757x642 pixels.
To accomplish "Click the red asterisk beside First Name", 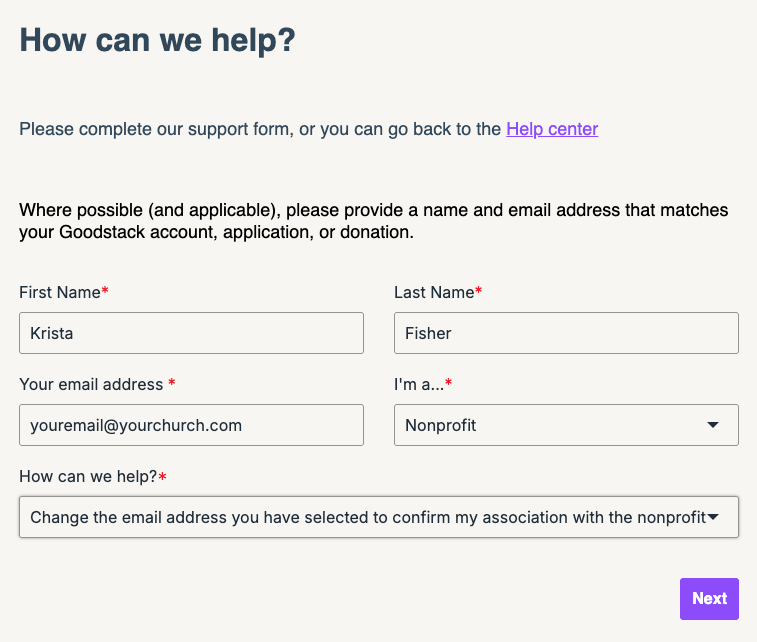I will (105, 293).
